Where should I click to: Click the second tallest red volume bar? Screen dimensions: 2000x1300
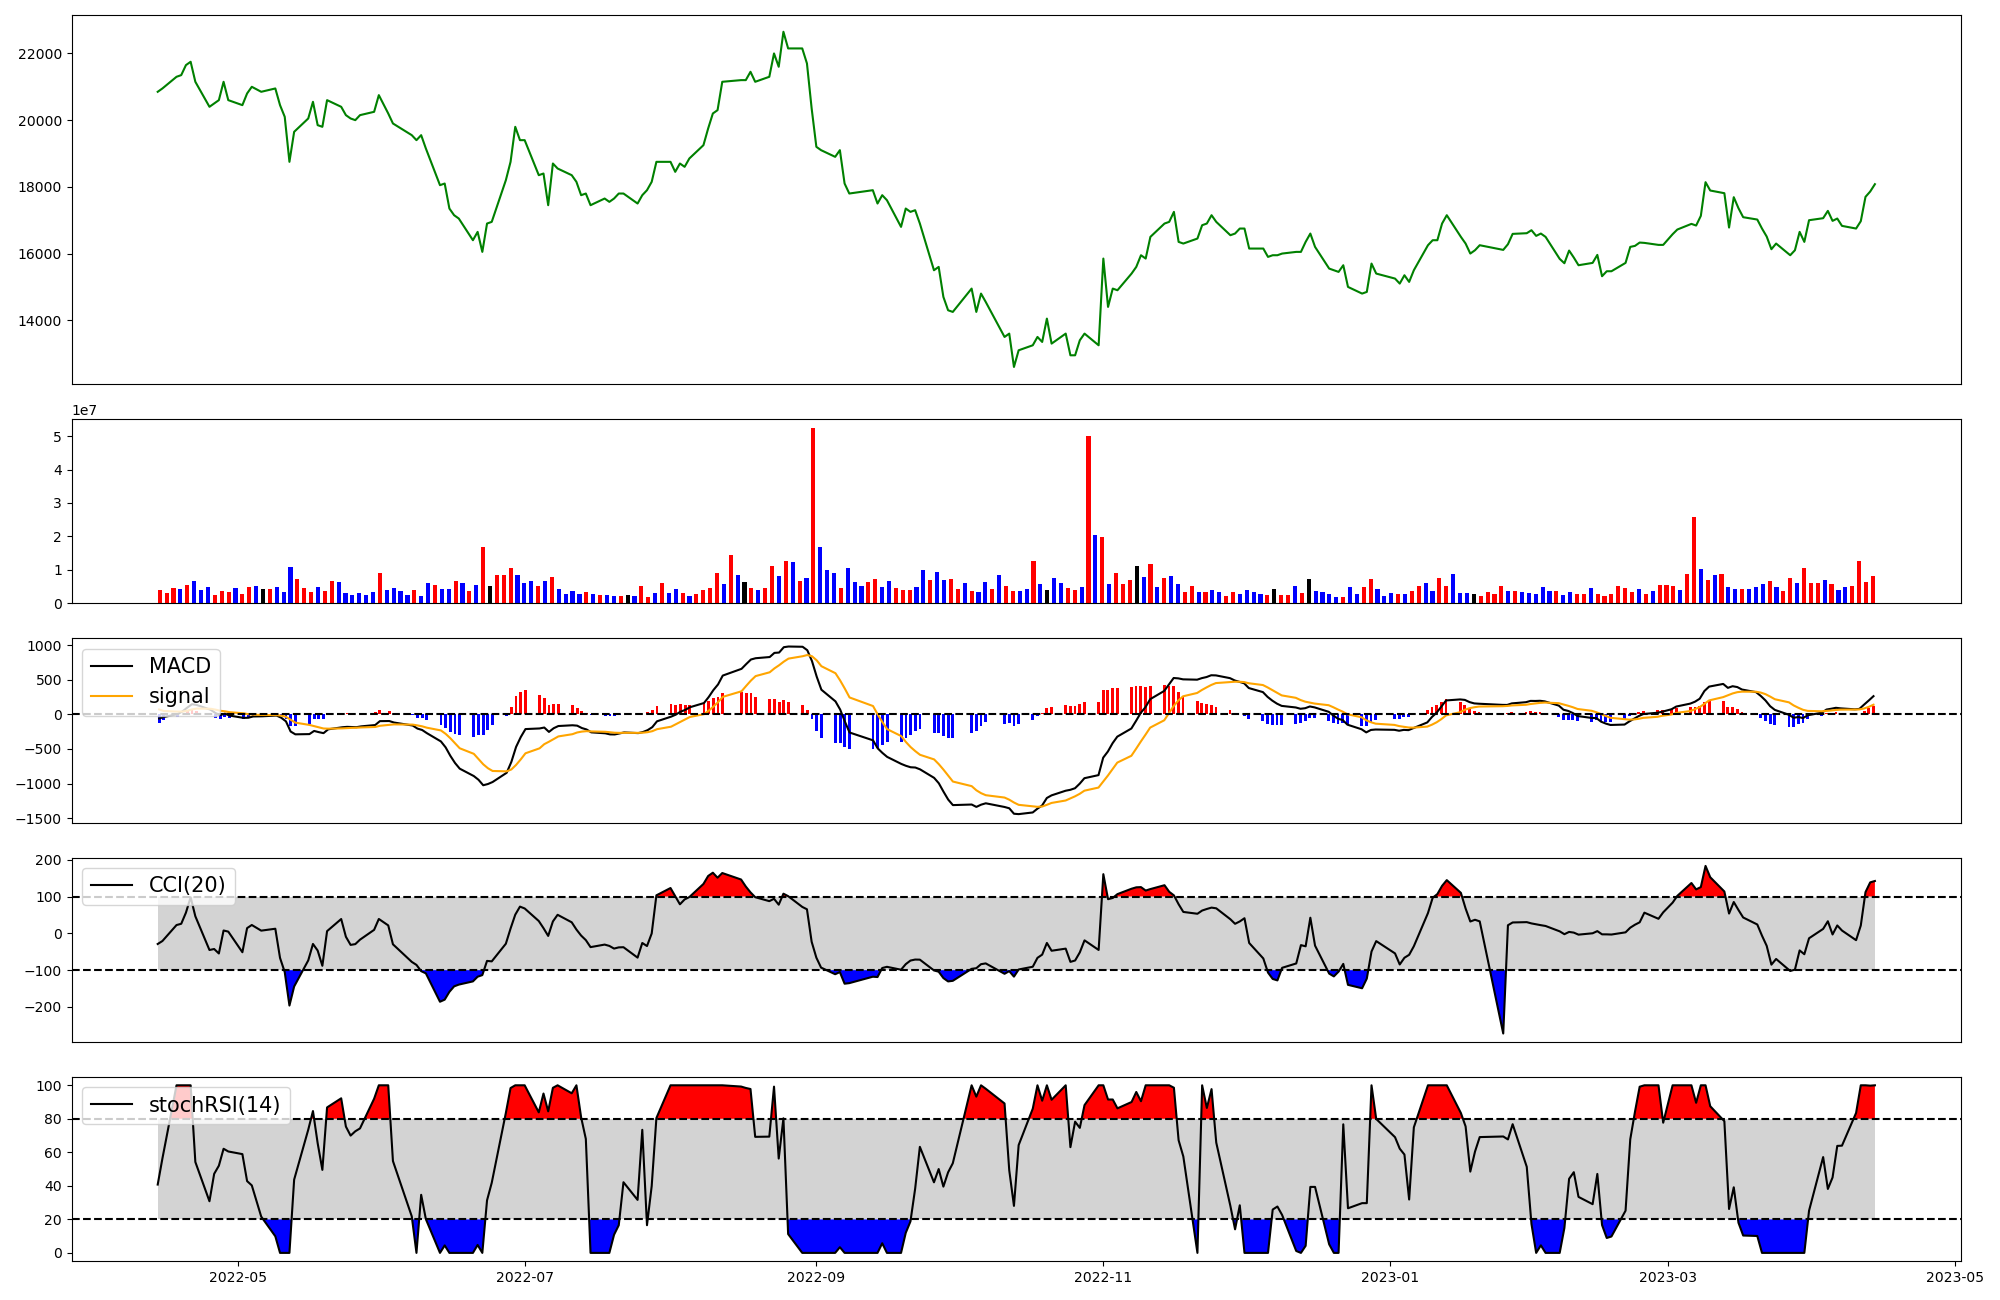pyautogui.click(x=1088, y=519)
